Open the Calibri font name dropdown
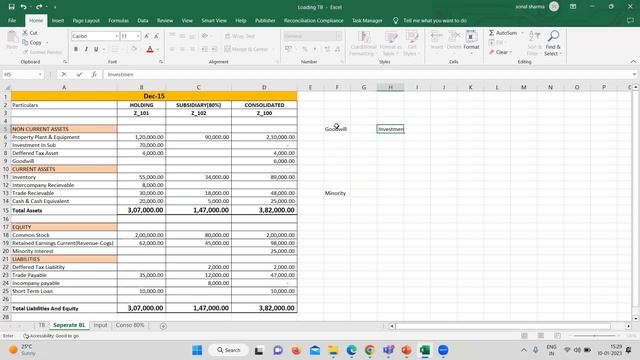Viewport: 640px width, 360px height. tap(116, 36)
